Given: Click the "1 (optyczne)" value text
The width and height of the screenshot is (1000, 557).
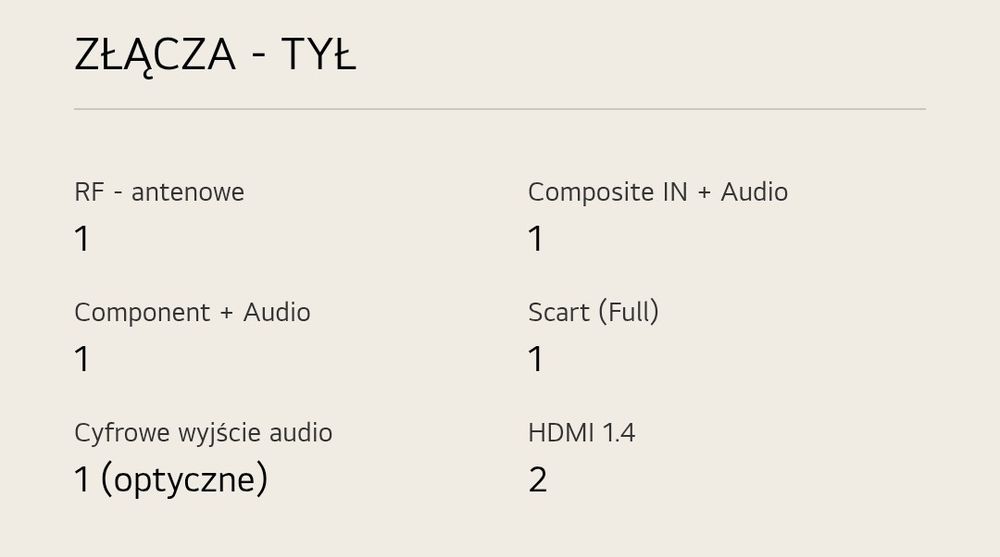Looking at the screenshot, I should coord(171,480).
